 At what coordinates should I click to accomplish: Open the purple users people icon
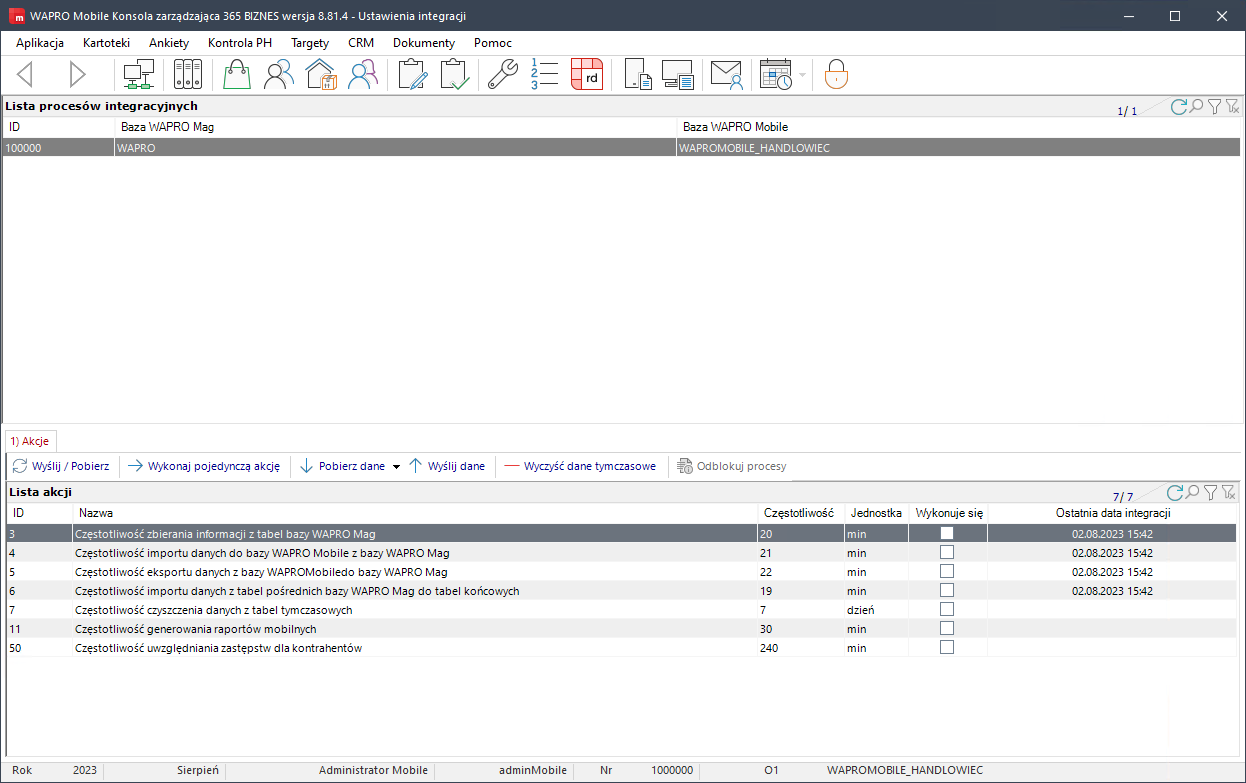coord(363,75)
